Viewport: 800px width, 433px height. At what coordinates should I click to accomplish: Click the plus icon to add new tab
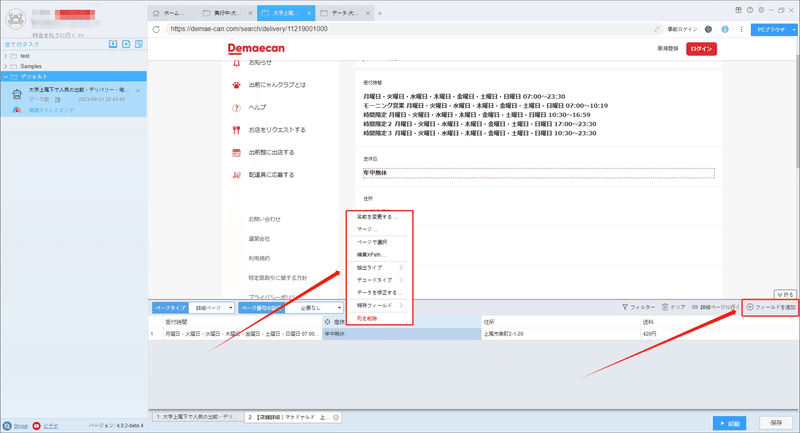point(380,13)
